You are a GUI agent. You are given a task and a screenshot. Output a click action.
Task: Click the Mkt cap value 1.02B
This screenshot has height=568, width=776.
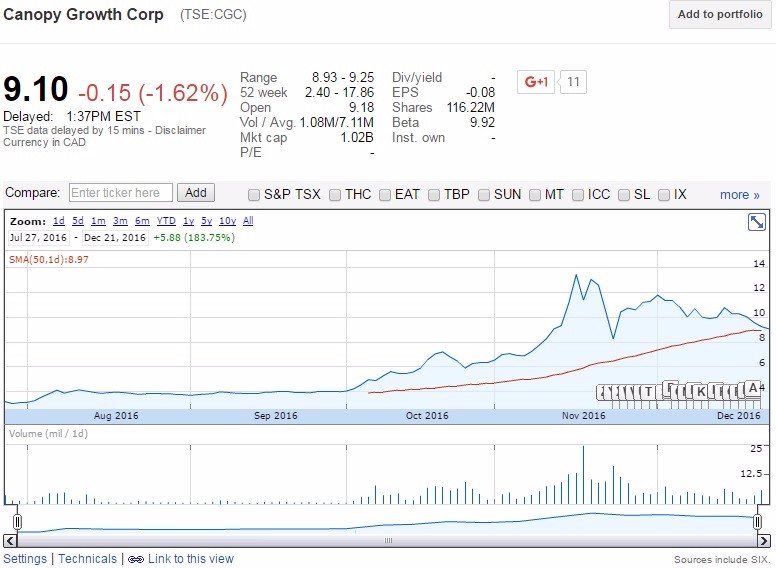pyautogui.click(x=357, y=138)
